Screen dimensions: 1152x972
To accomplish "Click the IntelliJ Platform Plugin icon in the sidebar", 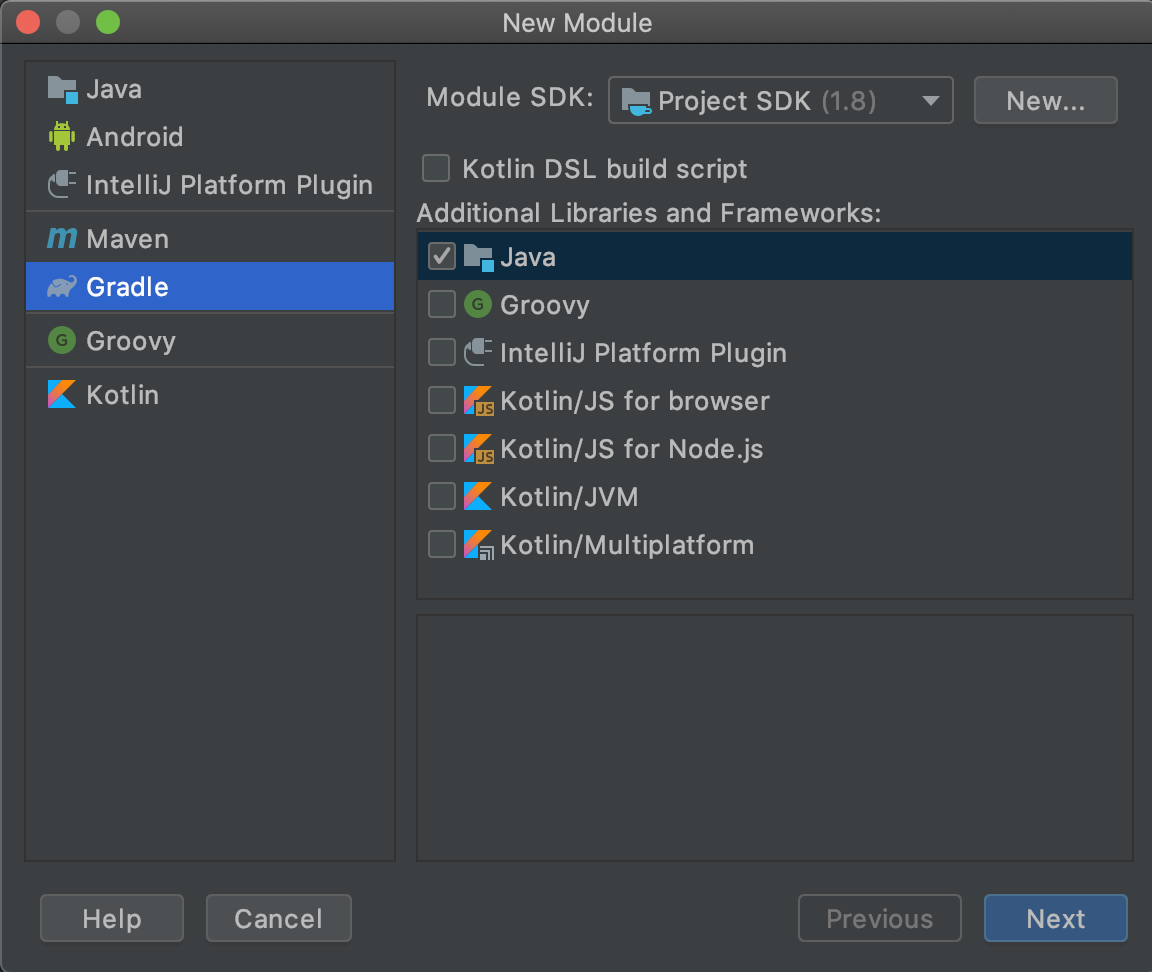I will [x=62, y=184].
